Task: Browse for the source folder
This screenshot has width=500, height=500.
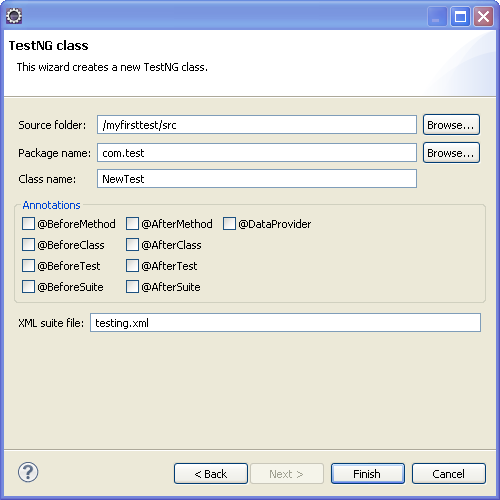Action: click(451, 125)
